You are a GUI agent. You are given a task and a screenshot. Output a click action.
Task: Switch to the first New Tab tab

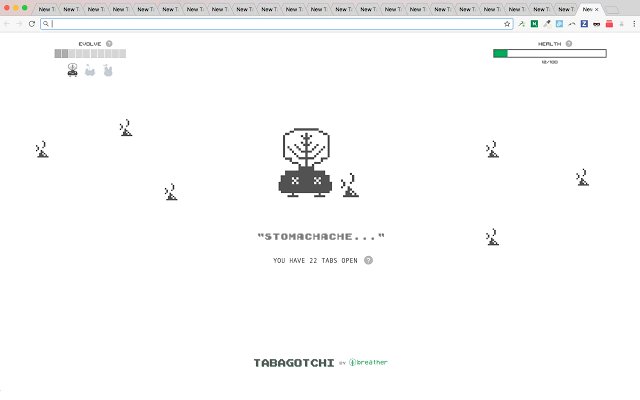click(47, 9)
